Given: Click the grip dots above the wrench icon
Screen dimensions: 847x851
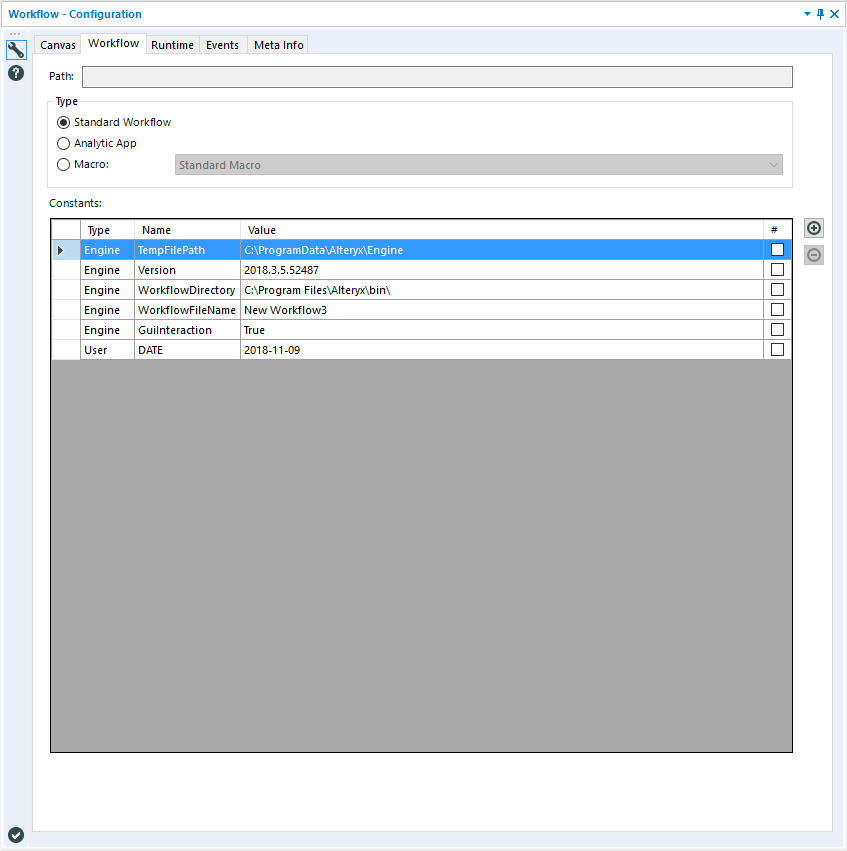Looking at the screenshot, I should pos(16,34).
